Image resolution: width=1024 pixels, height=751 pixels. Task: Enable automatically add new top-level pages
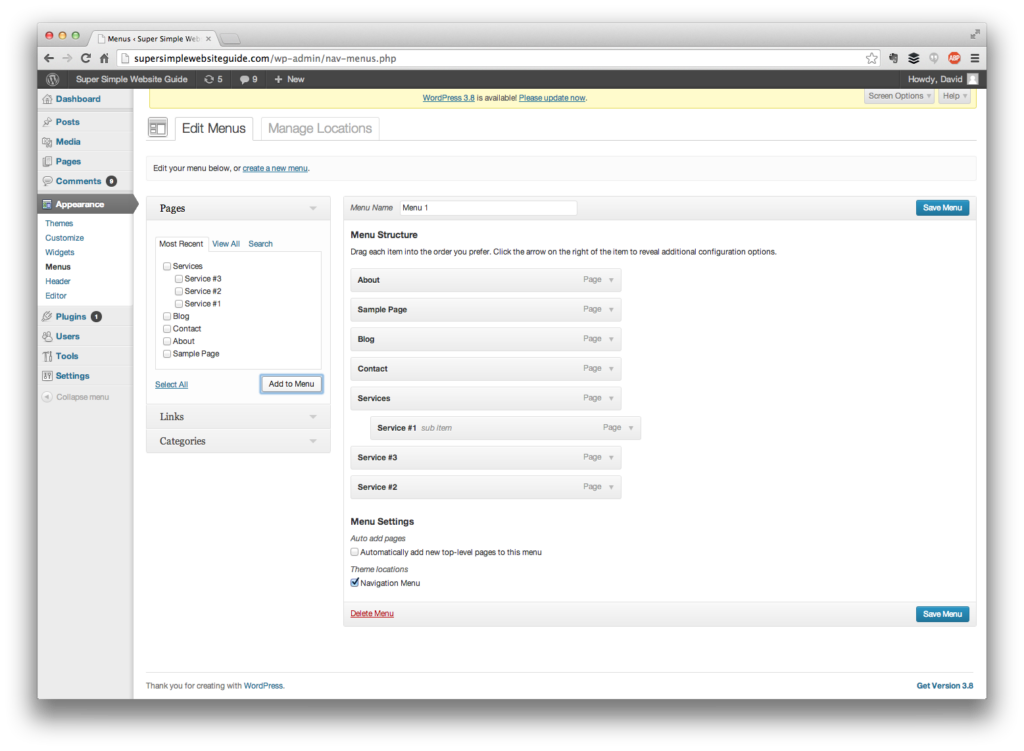(x=355, y=552)
